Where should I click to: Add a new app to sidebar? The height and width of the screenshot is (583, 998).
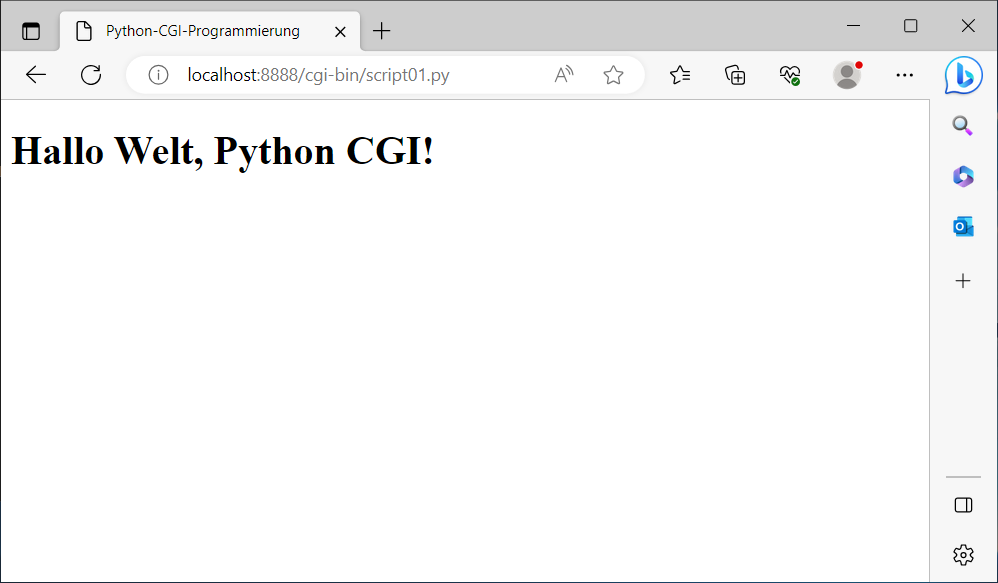click(963, 281)
